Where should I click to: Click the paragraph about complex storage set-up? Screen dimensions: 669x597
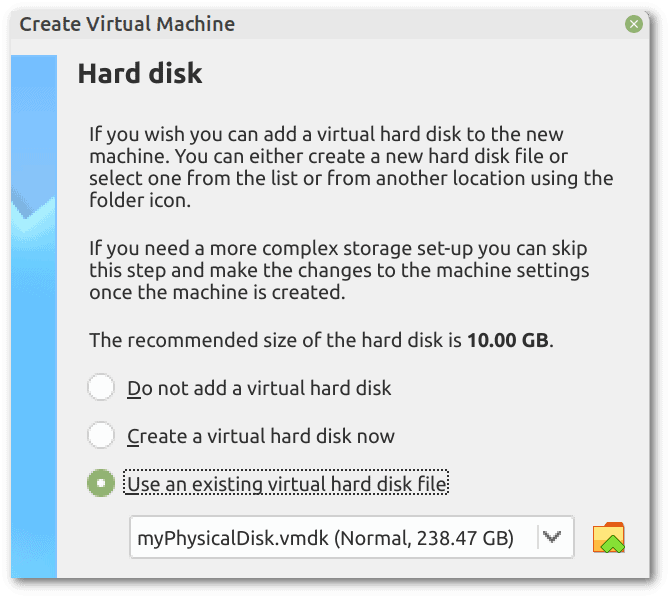(340, 270)
